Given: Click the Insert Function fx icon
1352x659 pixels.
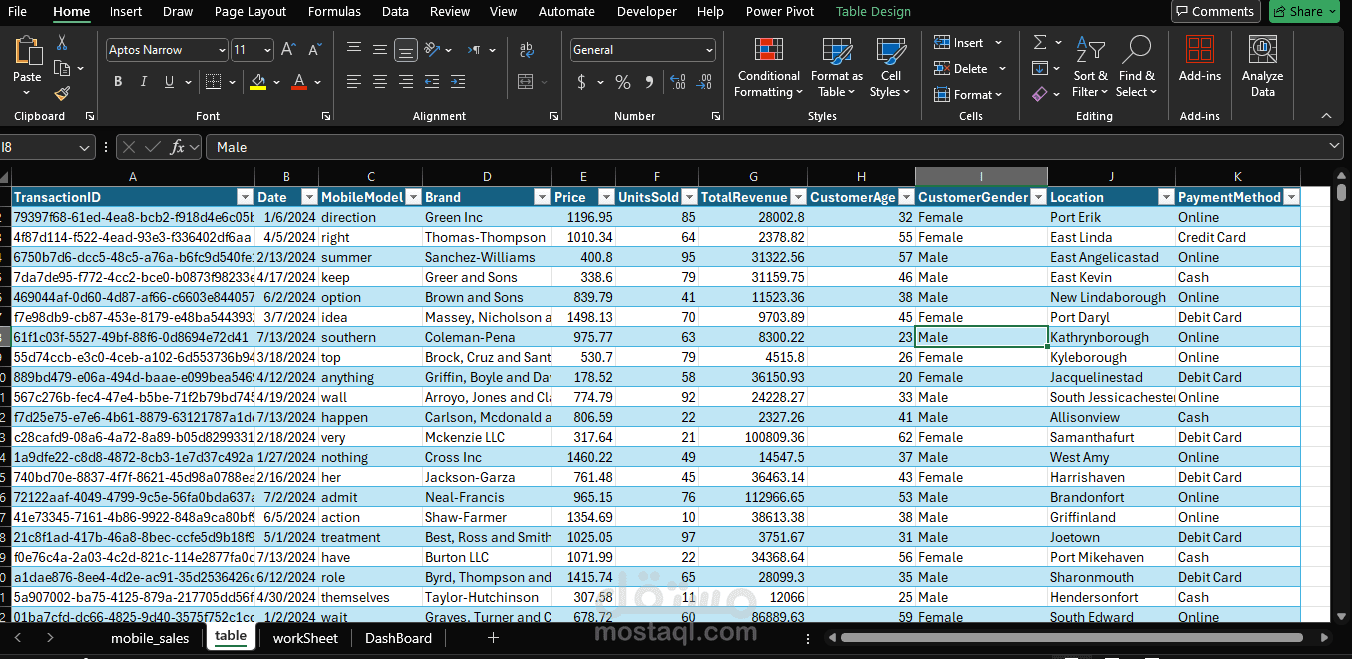Looking at the screenshot, I should pyautogui.click(x=178, y=147).
